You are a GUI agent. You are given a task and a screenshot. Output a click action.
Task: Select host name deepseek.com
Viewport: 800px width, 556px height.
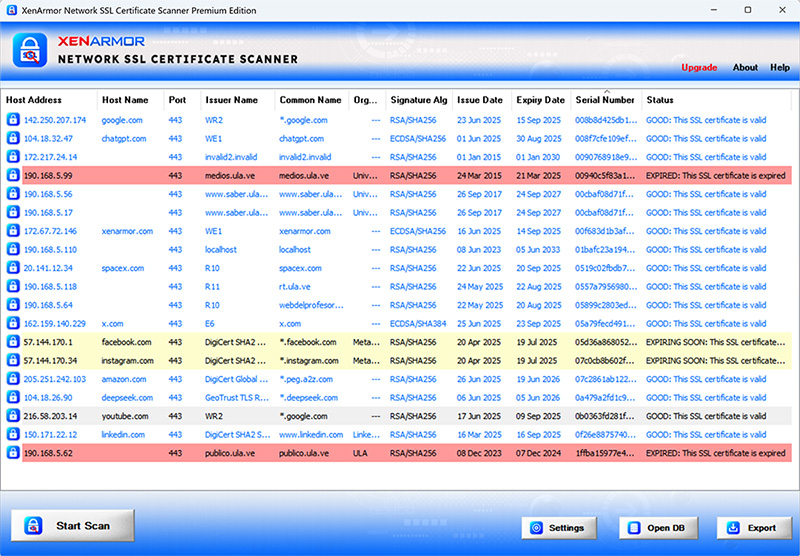tap(127, 398)
